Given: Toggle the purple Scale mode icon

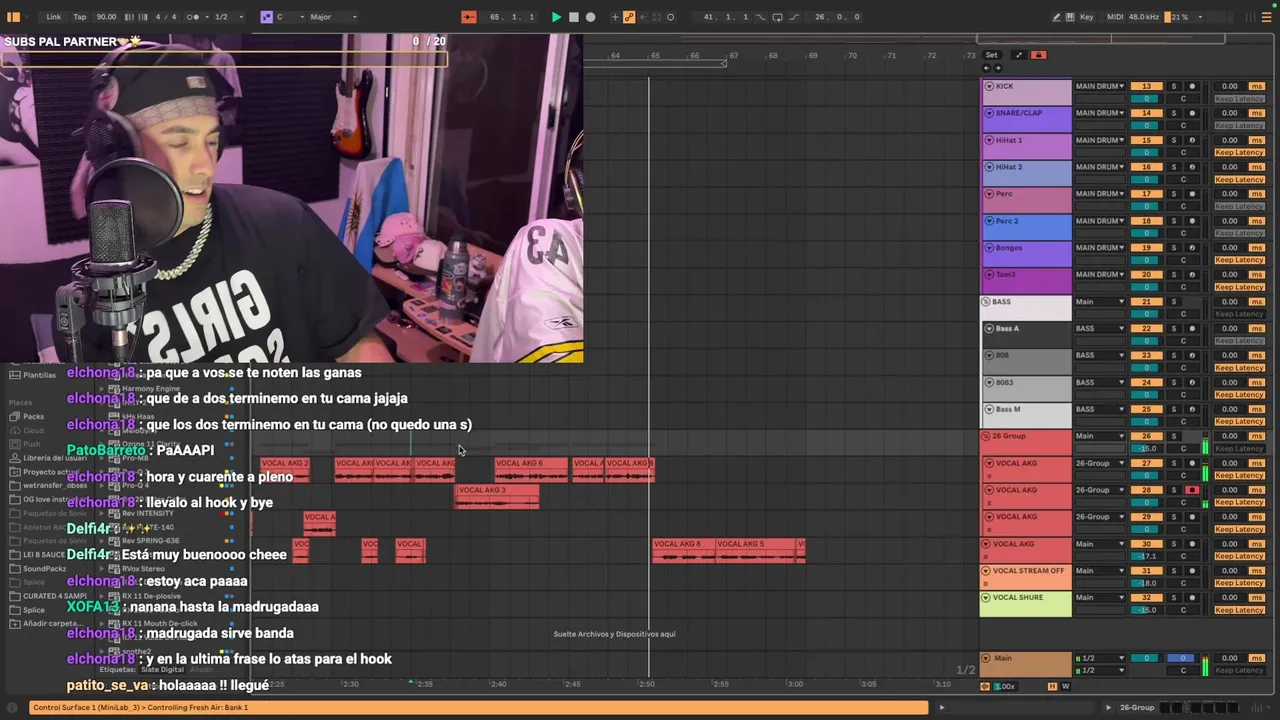Looking at the screenshot, I should [266, 17].
